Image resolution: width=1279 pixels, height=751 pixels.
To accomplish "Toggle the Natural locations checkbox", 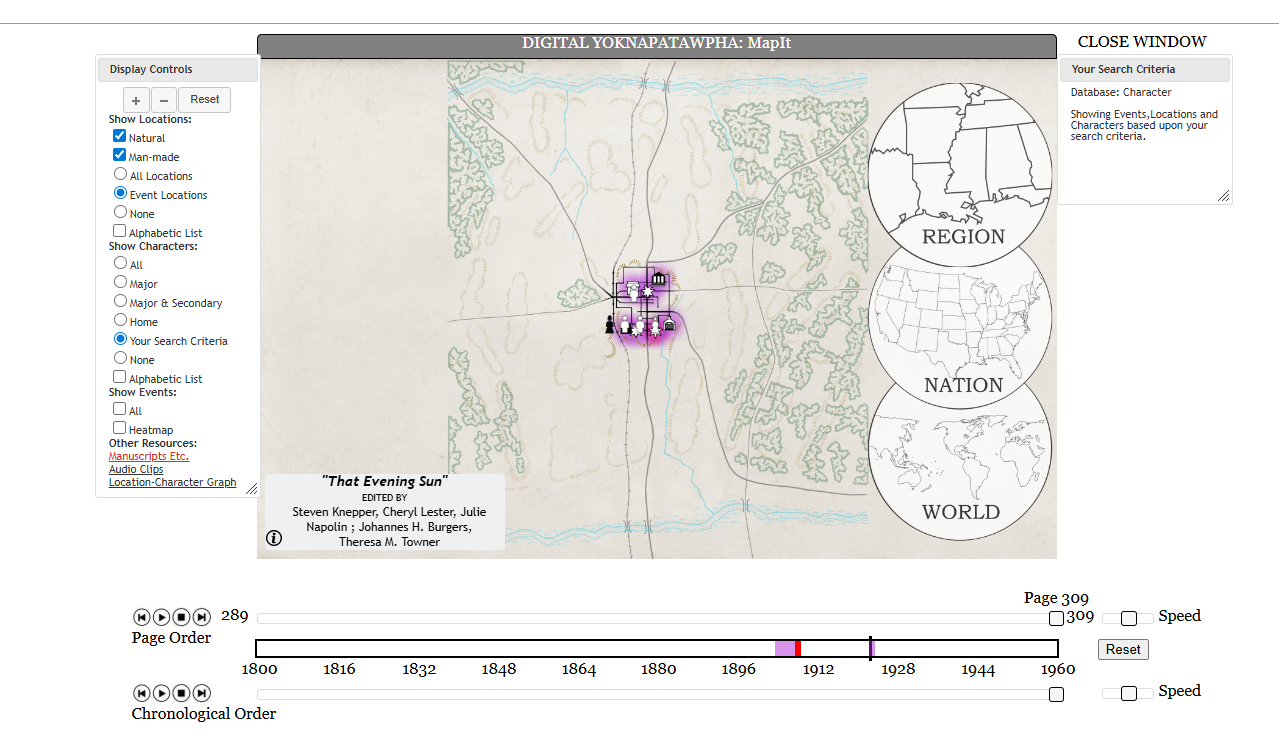I will click(x=120, y=136).
